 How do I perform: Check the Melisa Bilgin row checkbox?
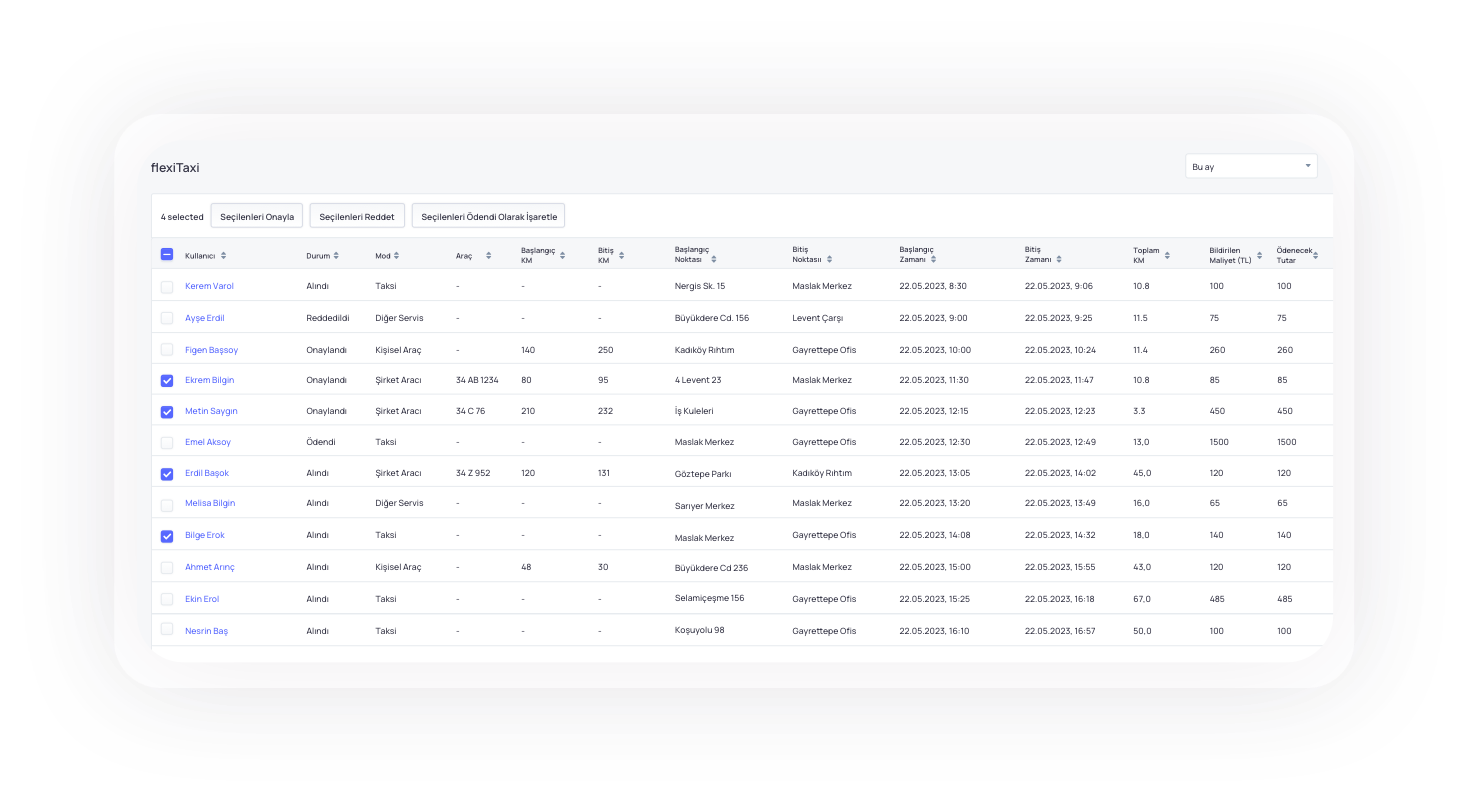pyautogui.click(x=167, y=505)
